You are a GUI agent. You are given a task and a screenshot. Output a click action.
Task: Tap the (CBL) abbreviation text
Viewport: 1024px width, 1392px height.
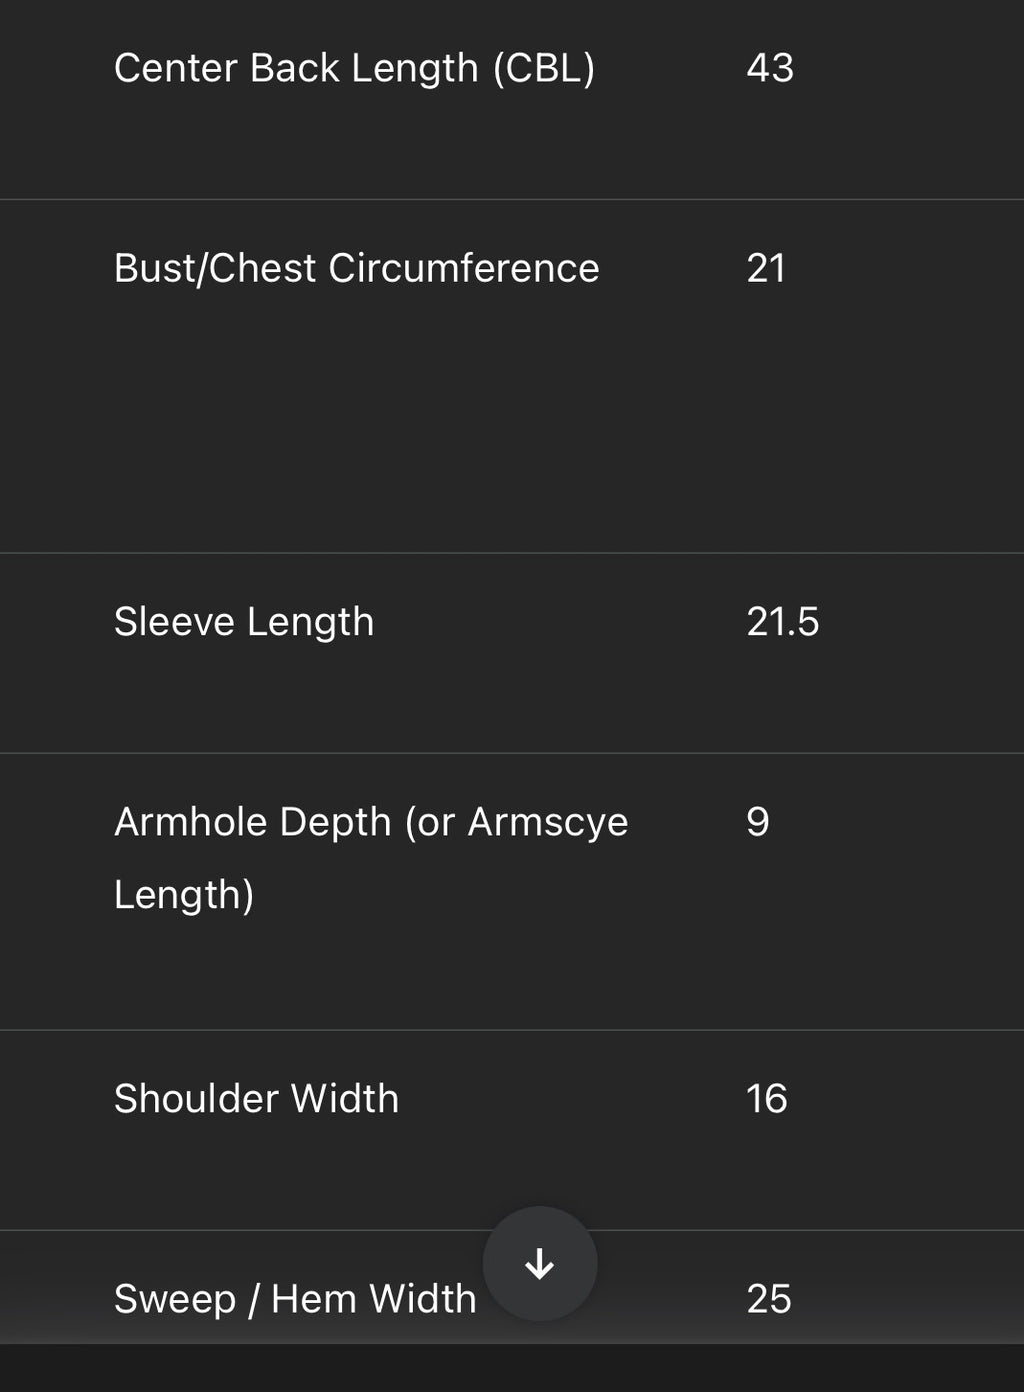tap(543, 68)
